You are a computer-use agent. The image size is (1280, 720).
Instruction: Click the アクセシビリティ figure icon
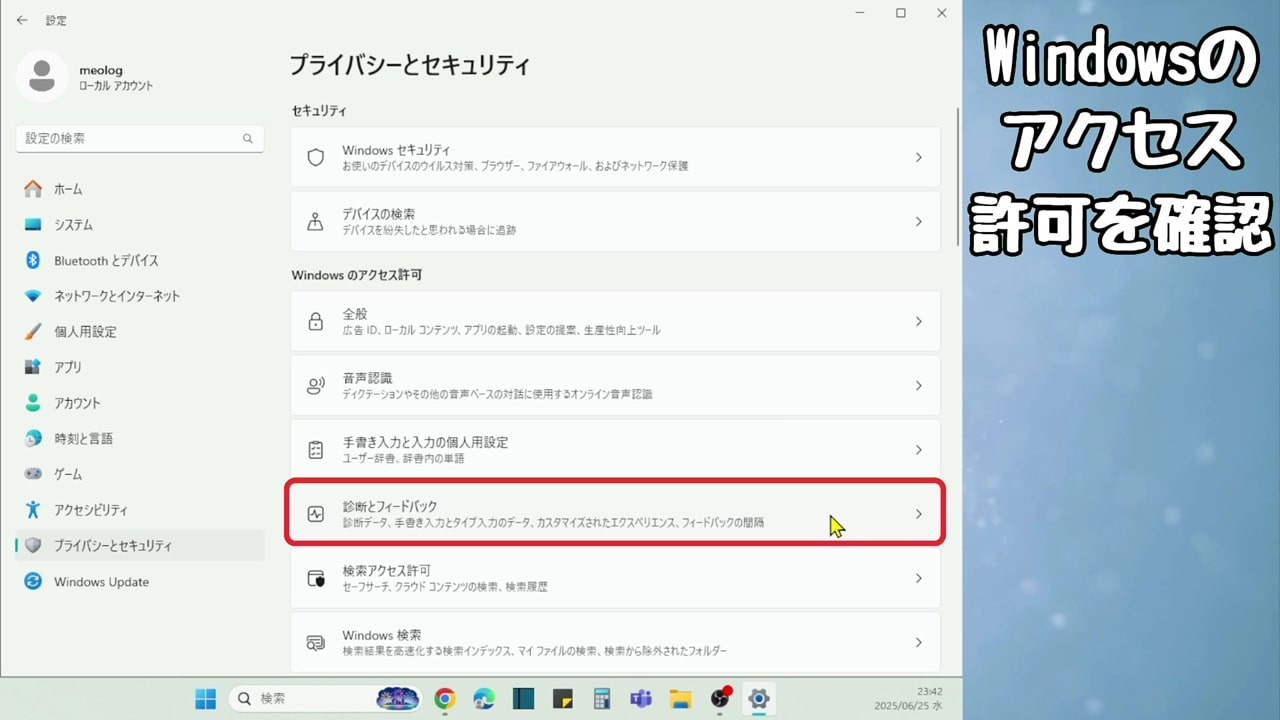click(33, 510)
